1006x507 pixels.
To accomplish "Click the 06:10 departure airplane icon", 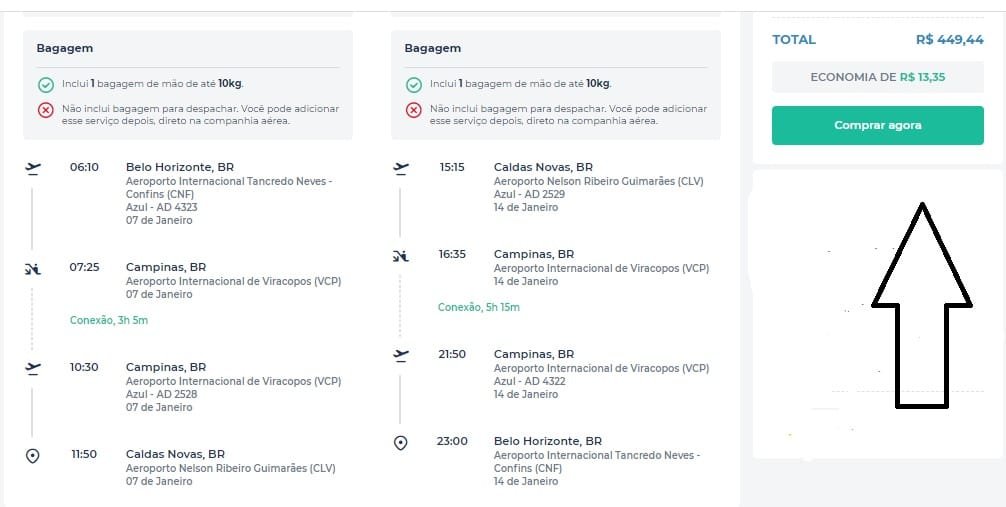I will 33,169.
